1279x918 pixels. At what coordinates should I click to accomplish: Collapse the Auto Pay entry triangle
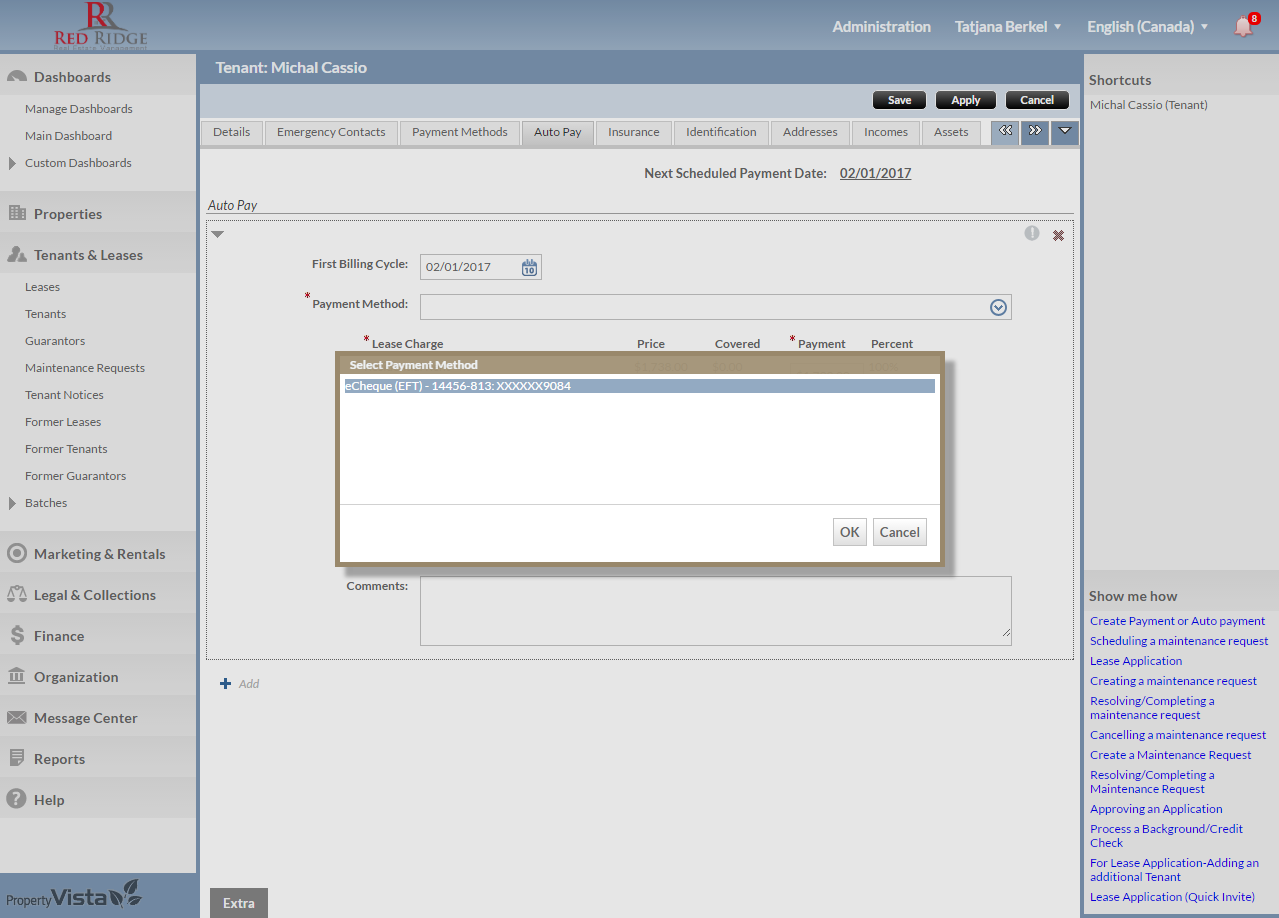[217, 234]
